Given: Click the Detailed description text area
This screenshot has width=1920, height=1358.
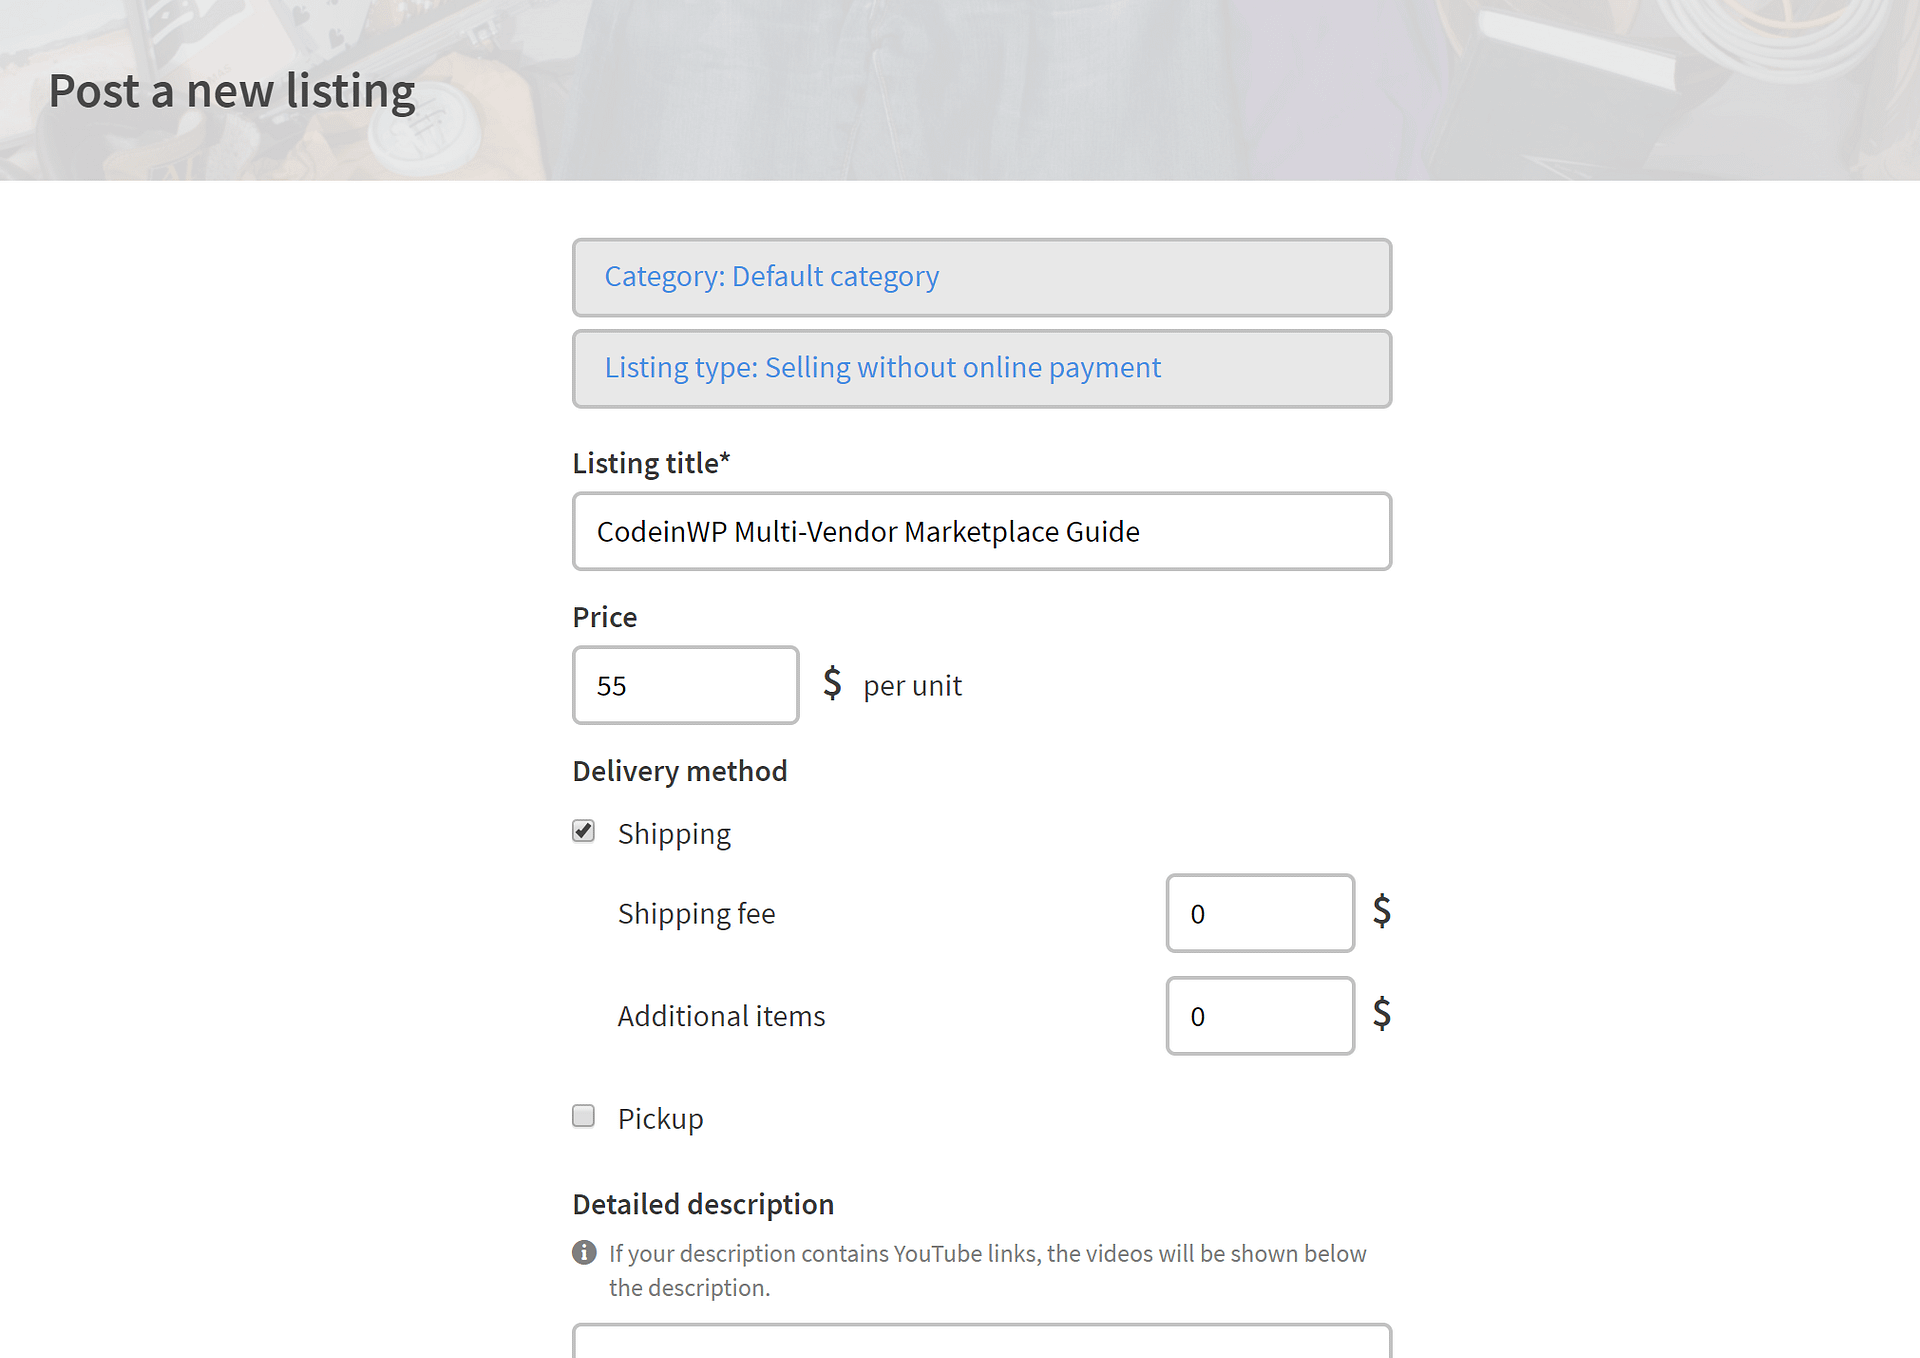Looking at the screenshot, I should click(981, 1342).
